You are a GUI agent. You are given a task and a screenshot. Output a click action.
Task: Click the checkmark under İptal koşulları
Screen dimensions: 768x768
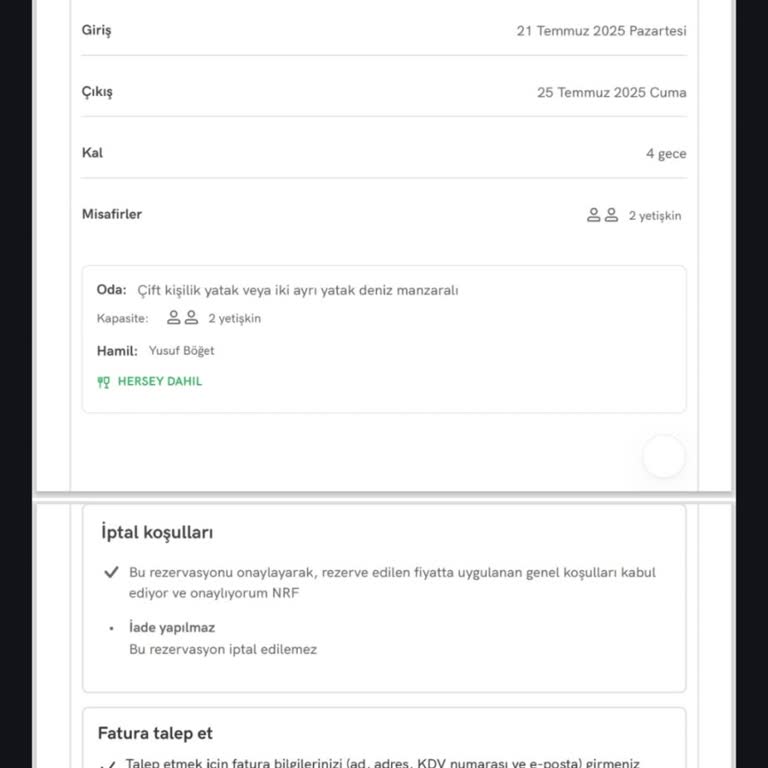(x=111, y=573)
